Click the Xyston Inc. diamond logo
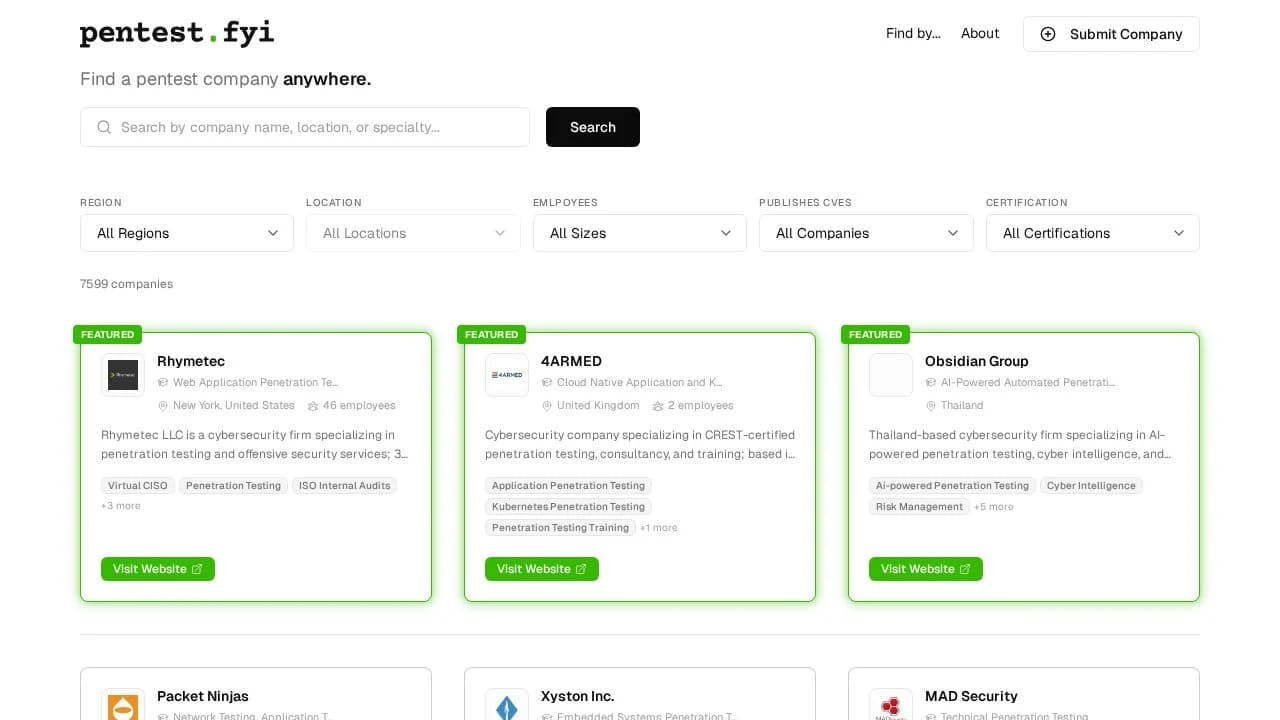This screenshot has width=1280, height=720. pyautogui.click(x=506, y=707)
